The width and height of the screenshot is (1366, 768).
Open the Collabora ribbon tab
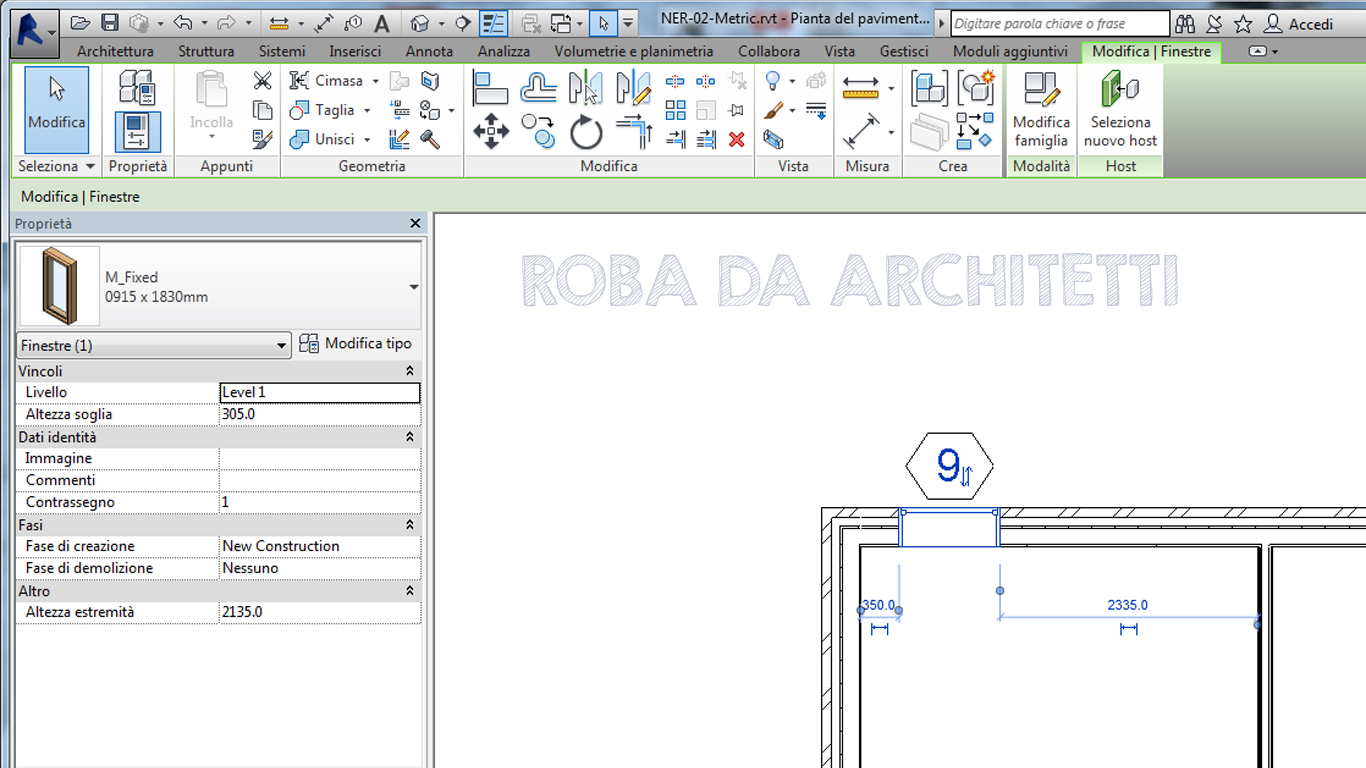pyautogui.click(x=769, y=51)
